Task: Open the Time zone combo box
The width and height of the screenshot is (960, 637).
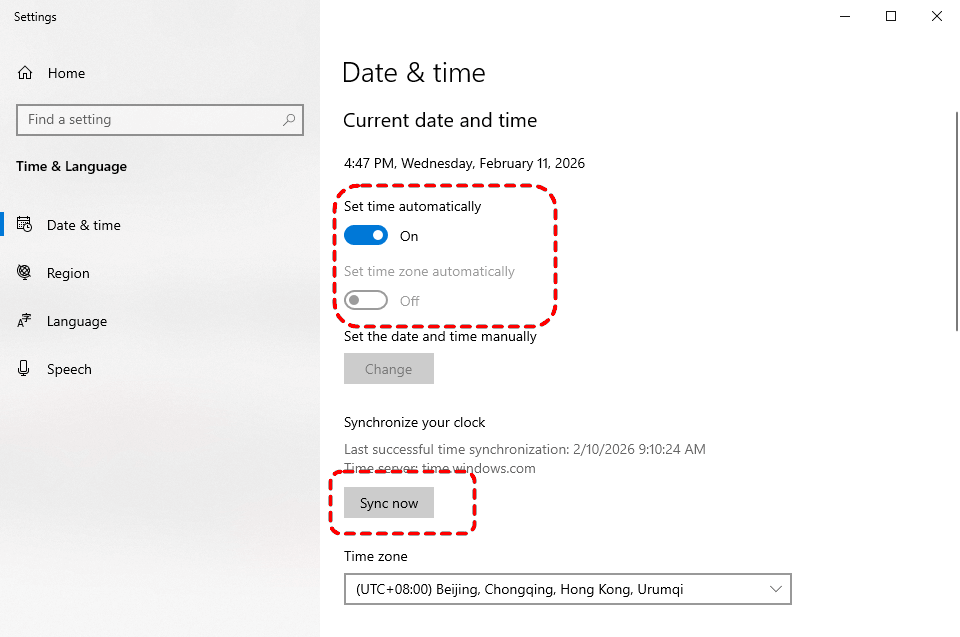Action: 567,589
